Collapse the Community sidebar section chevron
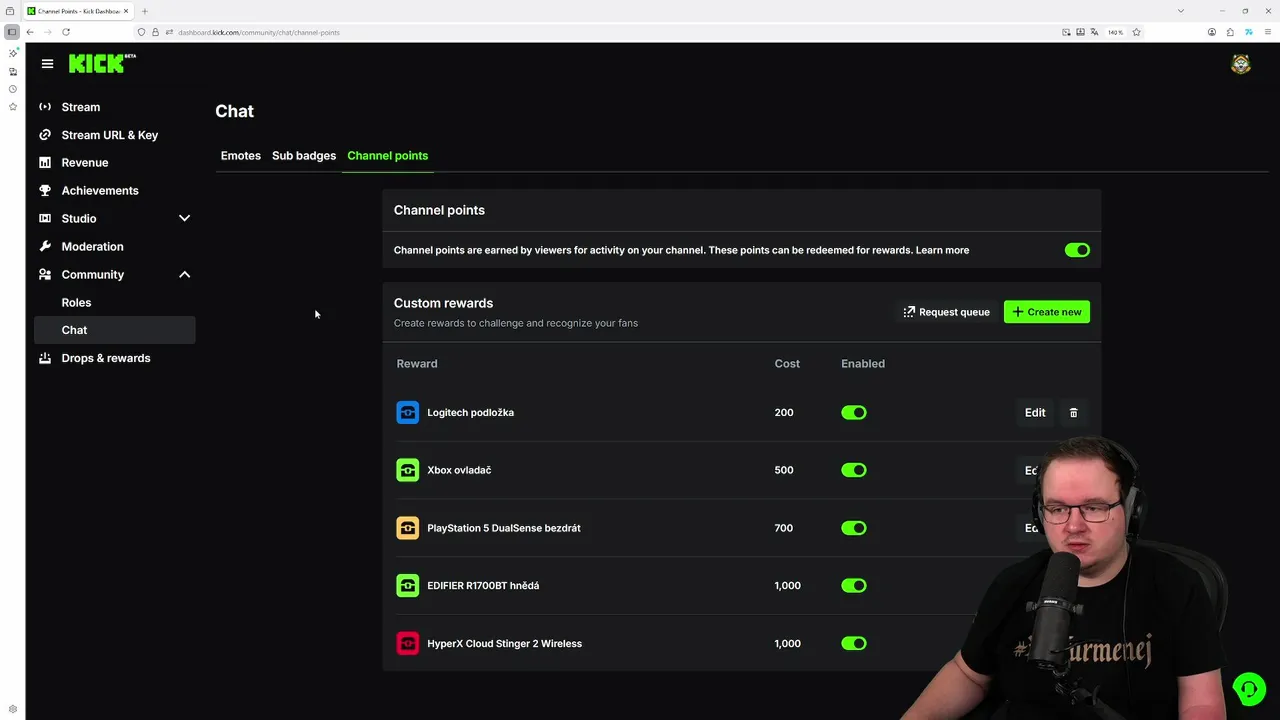 click(x=184, y=274)
